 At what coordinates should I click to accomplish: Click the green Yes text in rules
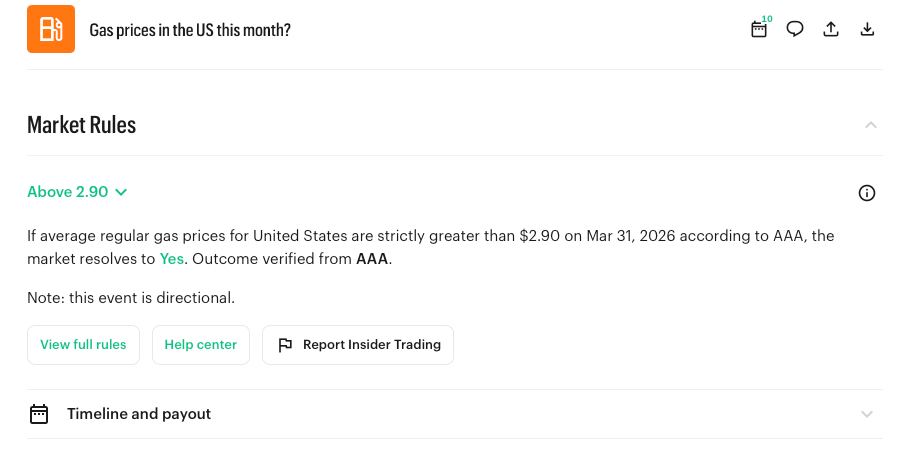point(172,259)
